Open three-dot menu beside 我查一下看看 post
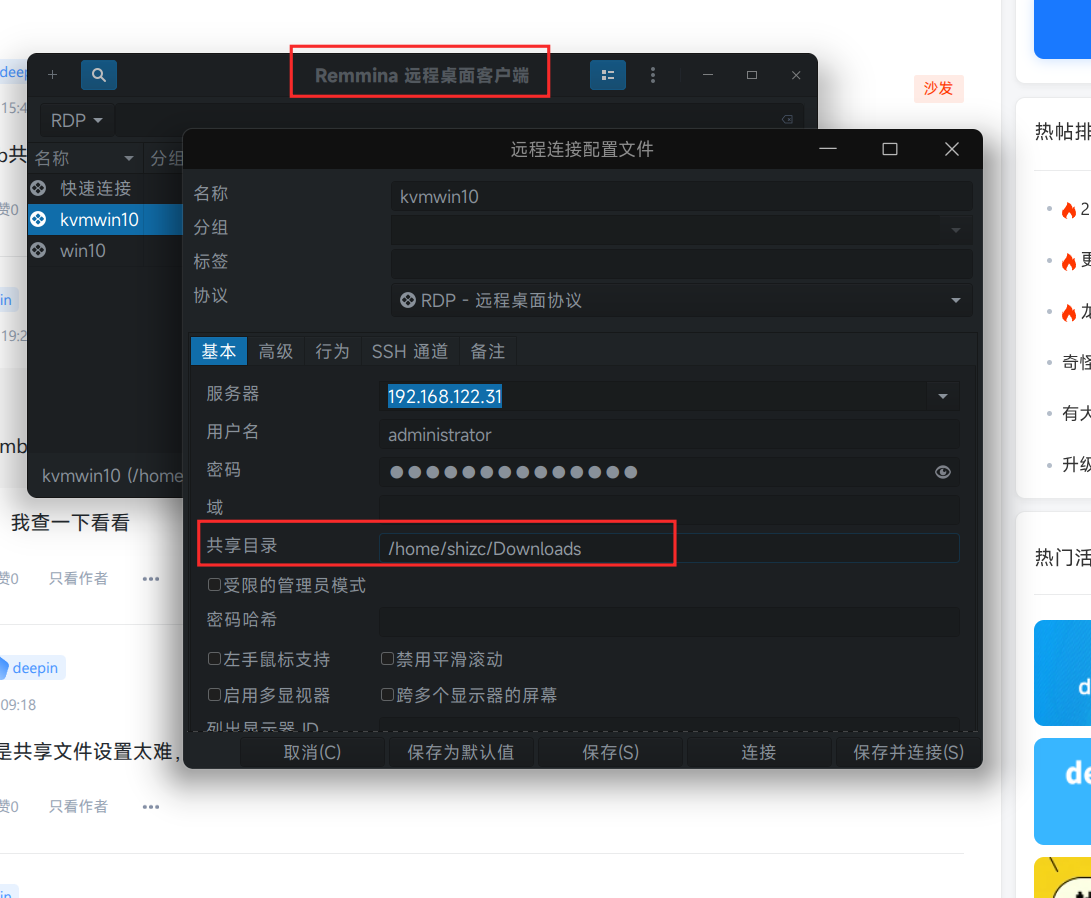The width and height of the screenshot is (1091, 898). [x=151, y=579]
